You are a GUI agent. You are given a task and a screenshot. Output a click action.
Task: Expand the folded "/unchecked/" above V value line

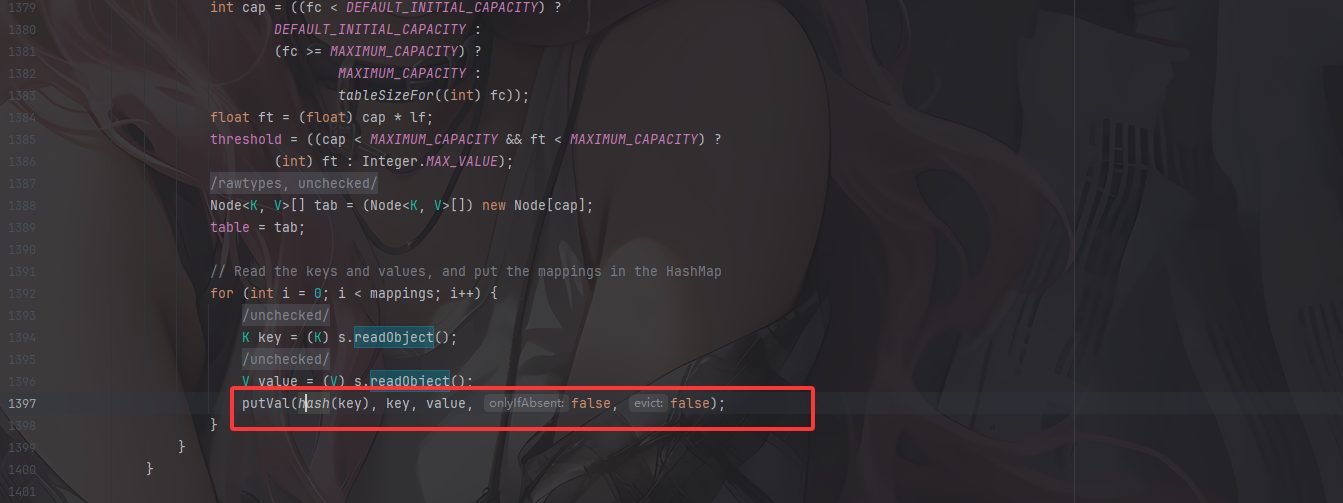(x=286, y=359)
